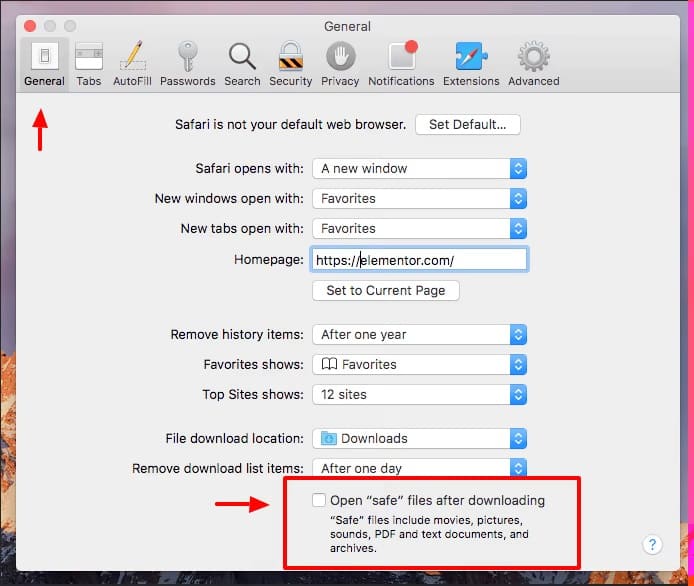Open the New windows open with dropdown
694x586 pixels.
419,199
